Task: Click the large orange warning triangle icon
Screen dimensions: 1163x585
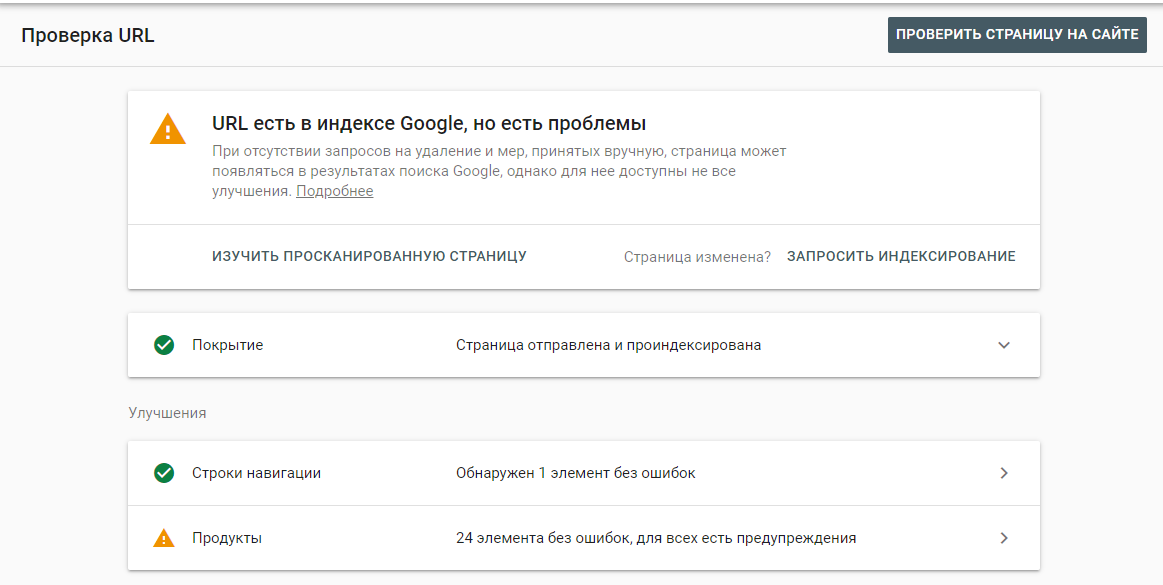Action: [x=168, y=129]
